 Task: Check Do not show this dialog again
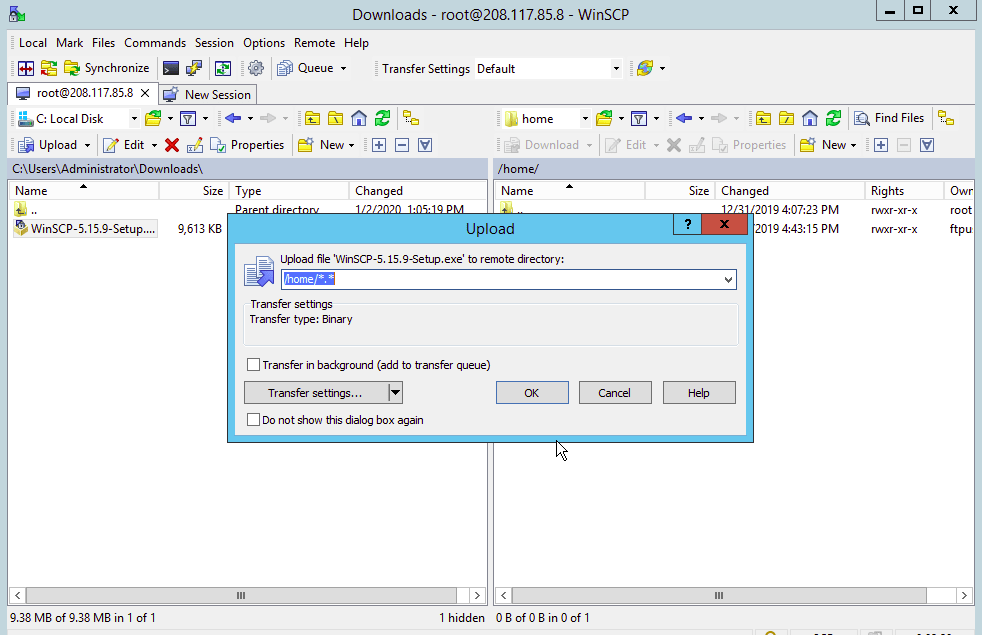(x=253, y=420)
